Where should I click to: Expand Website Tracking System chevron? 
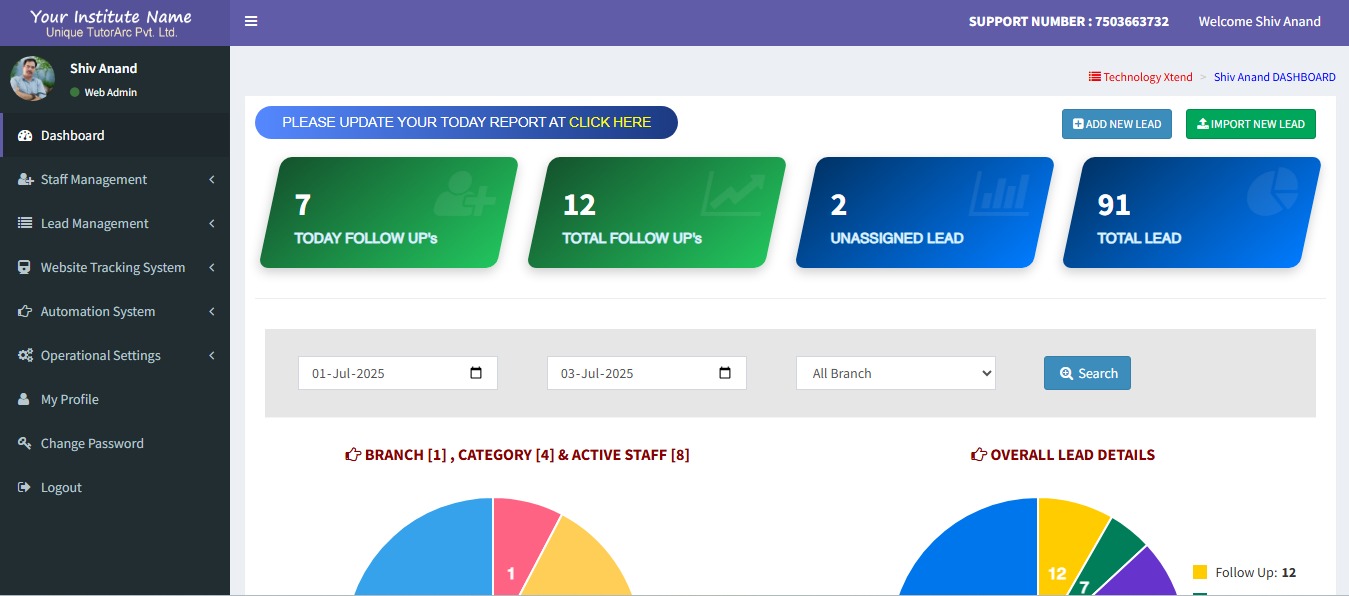(212, 268)
